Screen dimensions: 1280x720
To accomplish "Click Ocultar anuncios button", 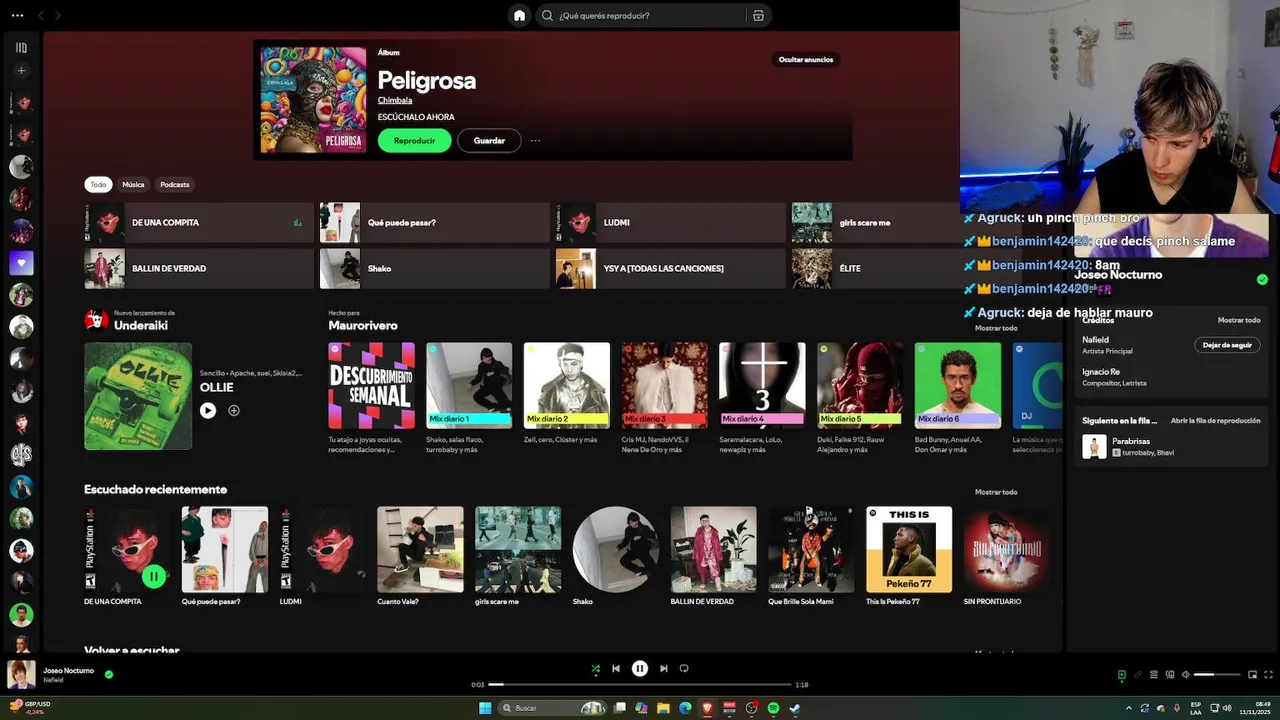I will coord(806,60).
